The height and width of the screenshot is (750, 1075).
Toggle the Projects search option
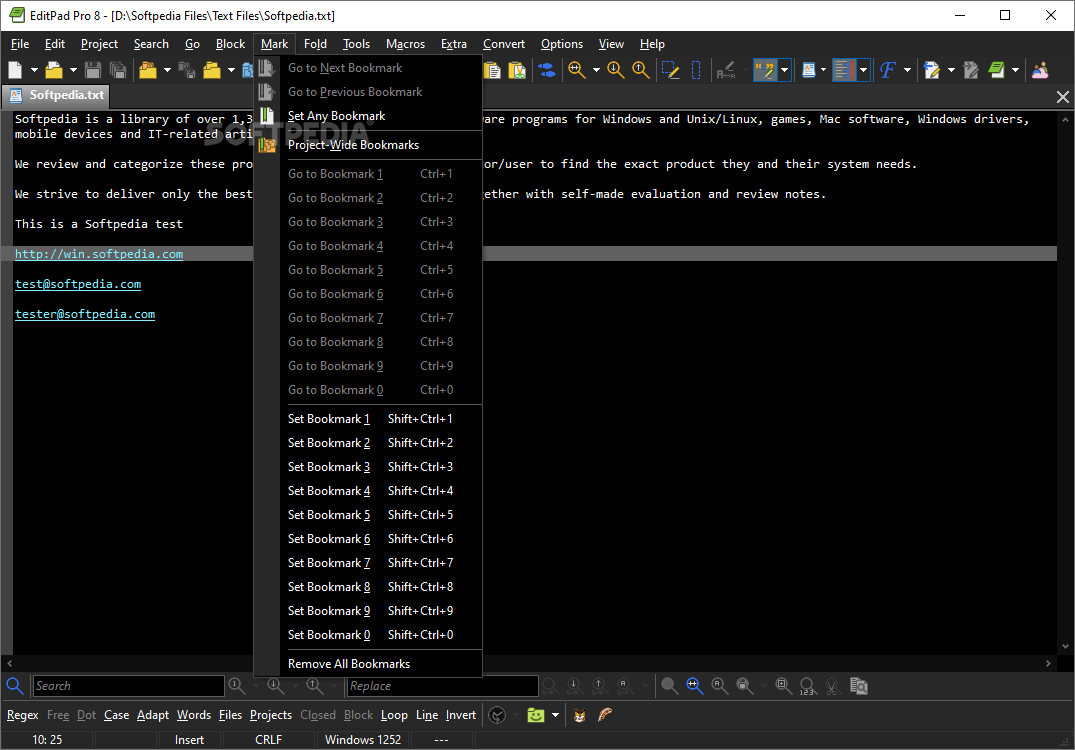(x=271, y=715)
